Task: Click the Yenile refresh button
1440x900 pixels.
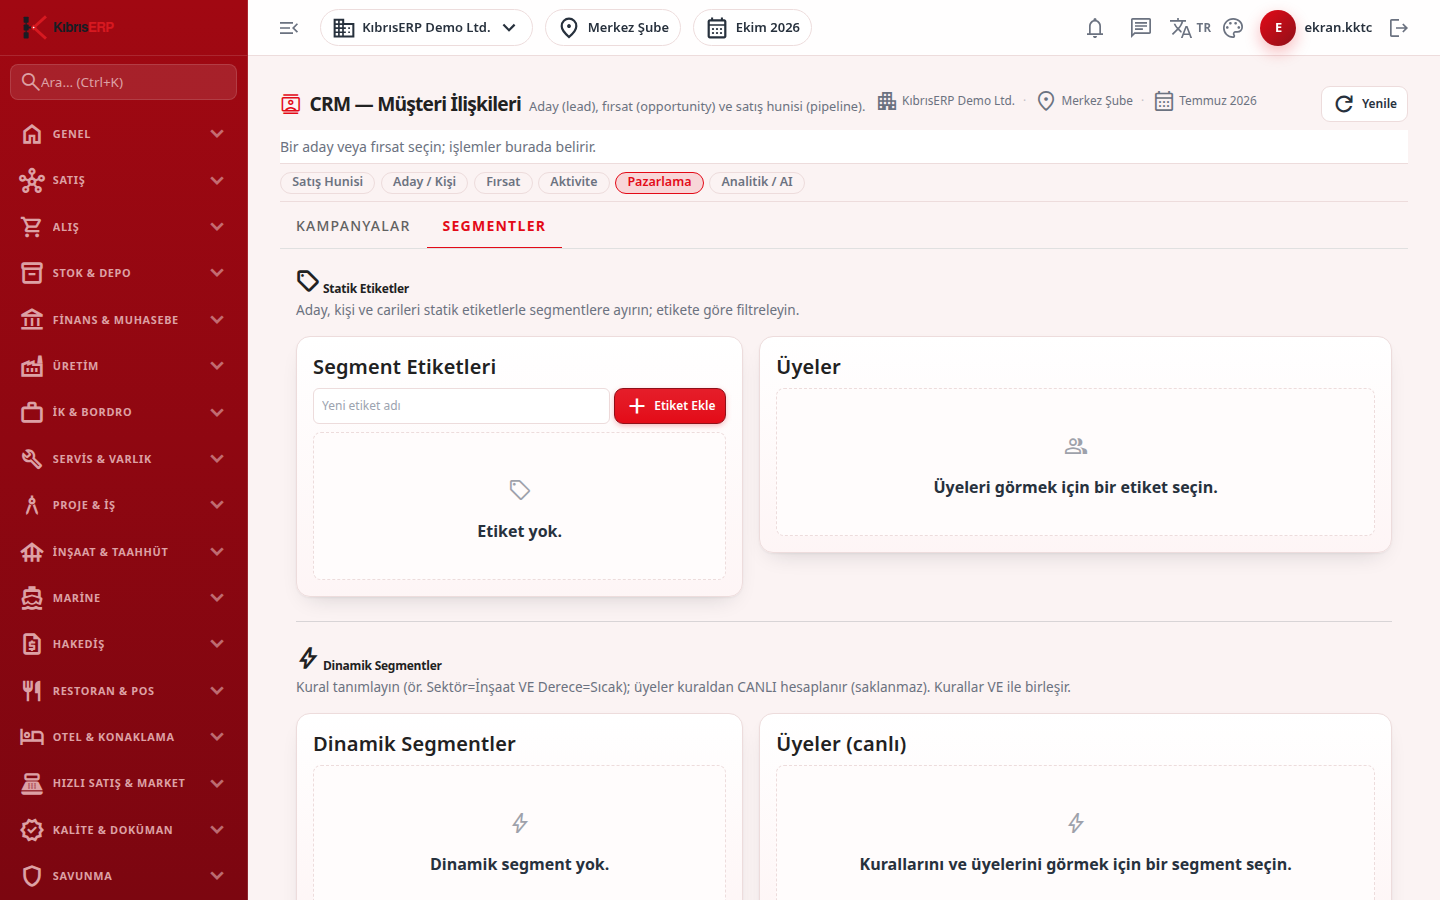Action: pyautogui.click(x=1364, y=104)
